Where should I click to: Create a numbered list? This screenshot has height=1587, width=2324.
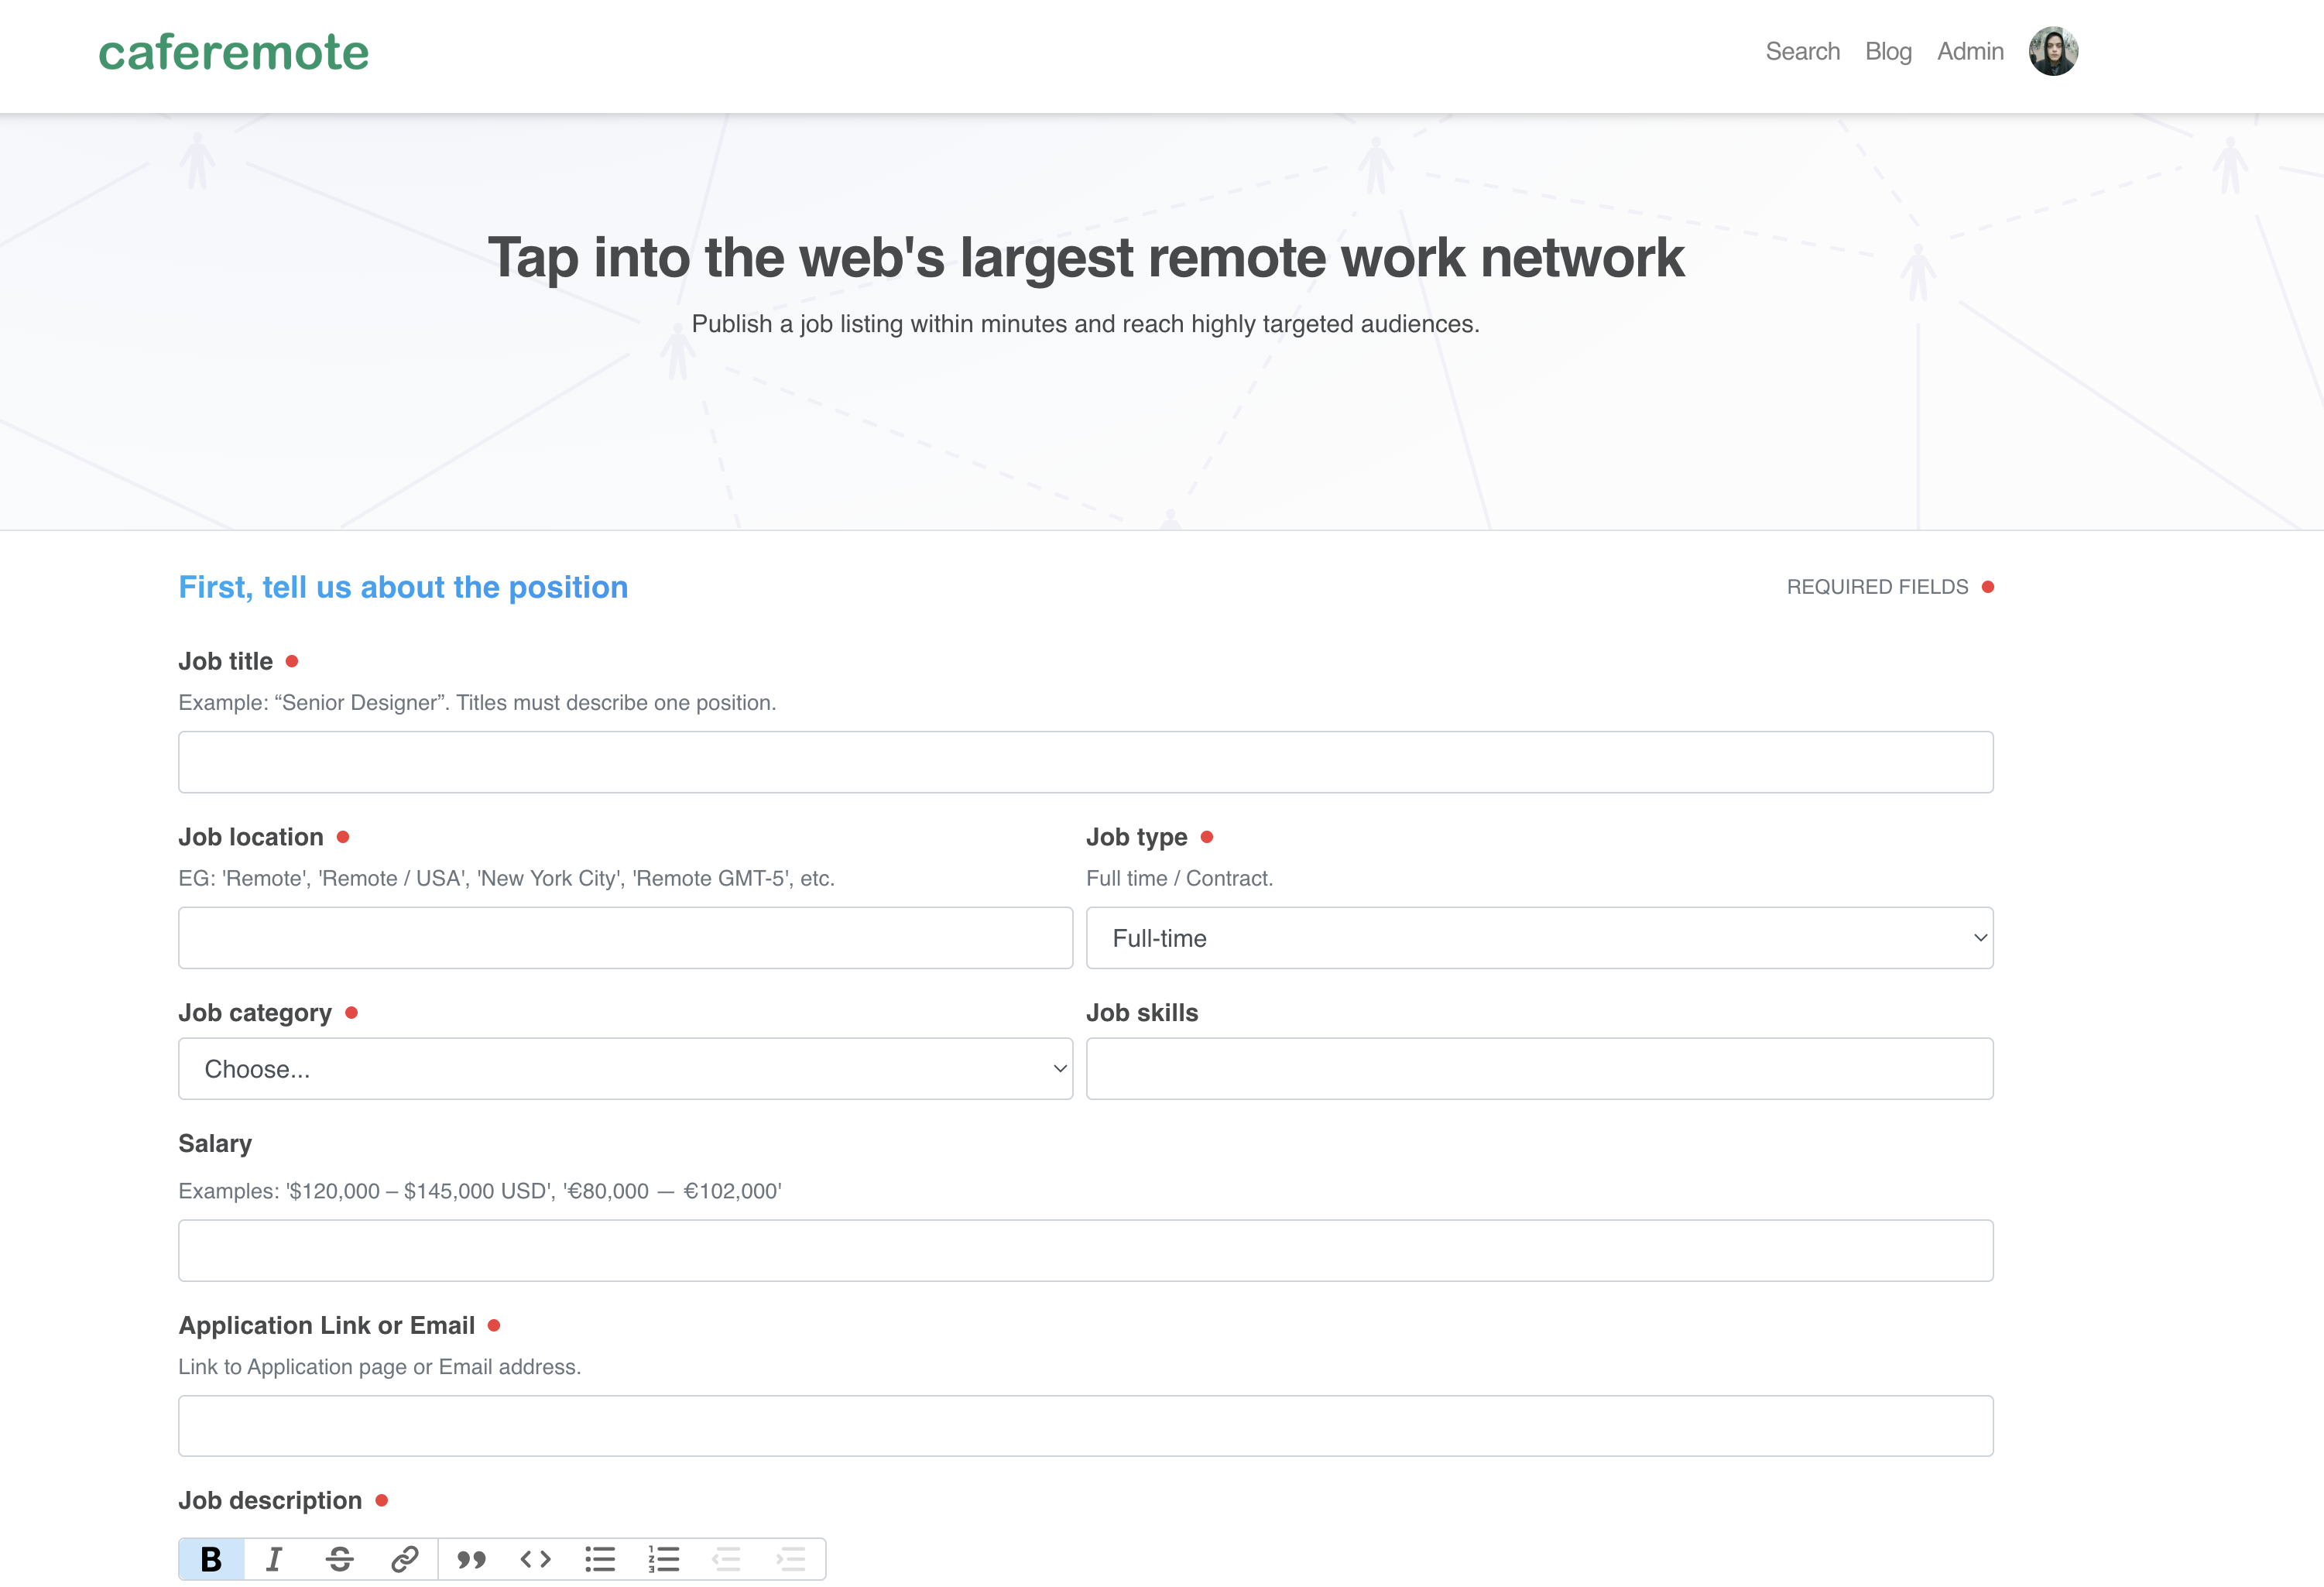click(664, 1558)
